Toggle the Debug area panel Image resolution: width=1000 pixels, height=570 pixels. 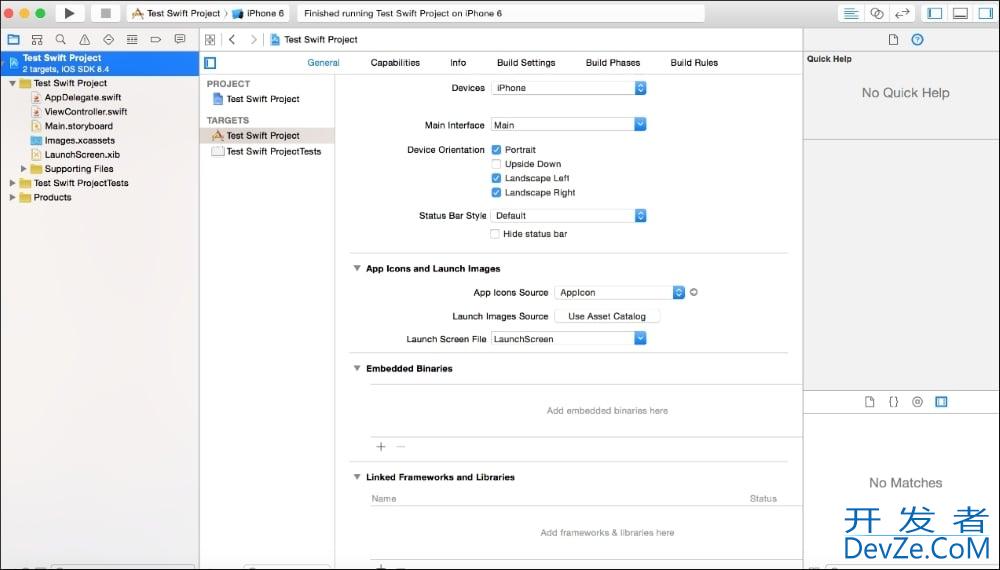(960, 13)
